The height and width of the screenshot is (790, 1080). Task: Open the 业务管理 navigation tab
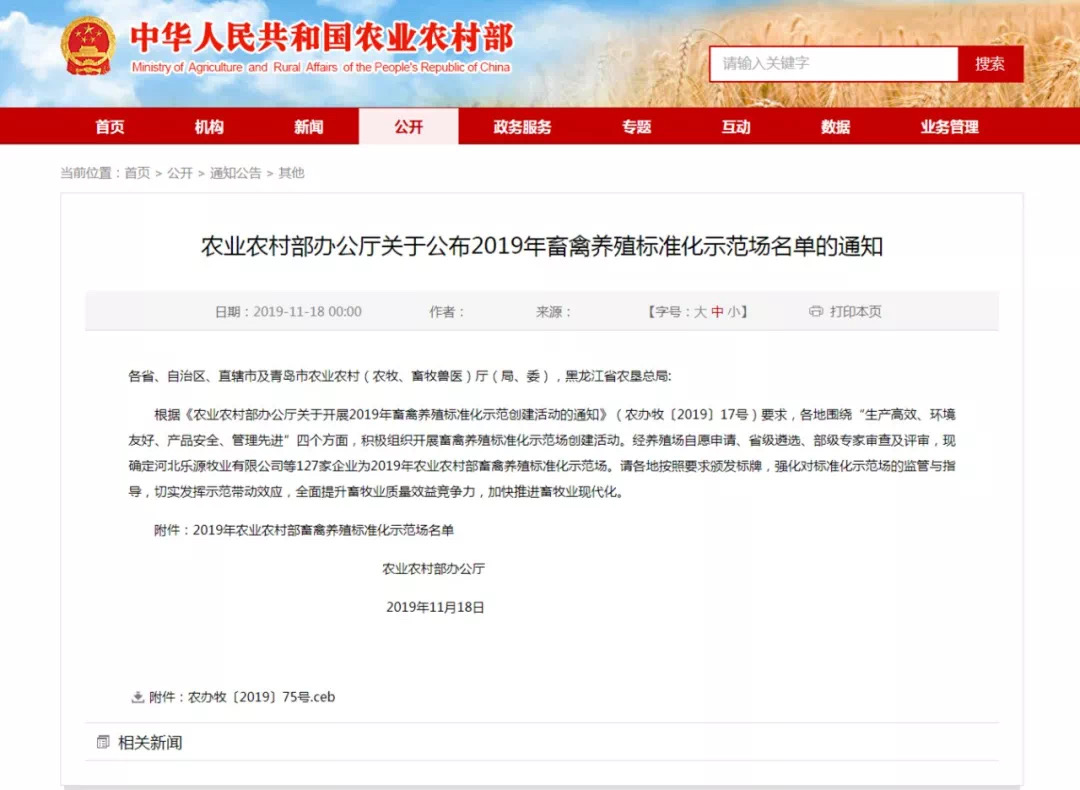[x=949, y=127]
